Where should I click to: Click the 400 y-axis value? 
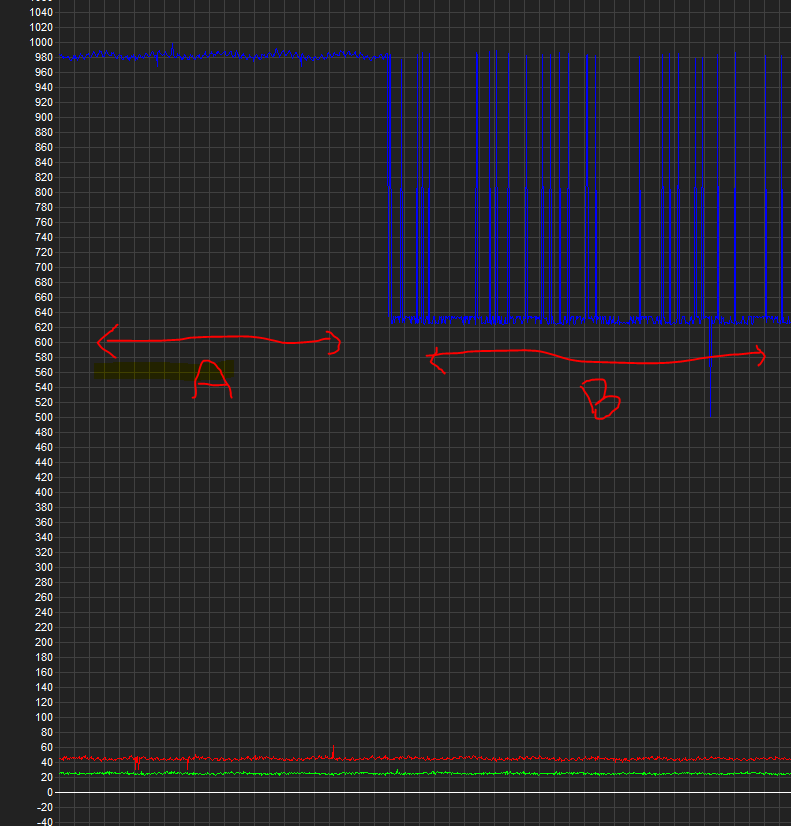point(44,493)
